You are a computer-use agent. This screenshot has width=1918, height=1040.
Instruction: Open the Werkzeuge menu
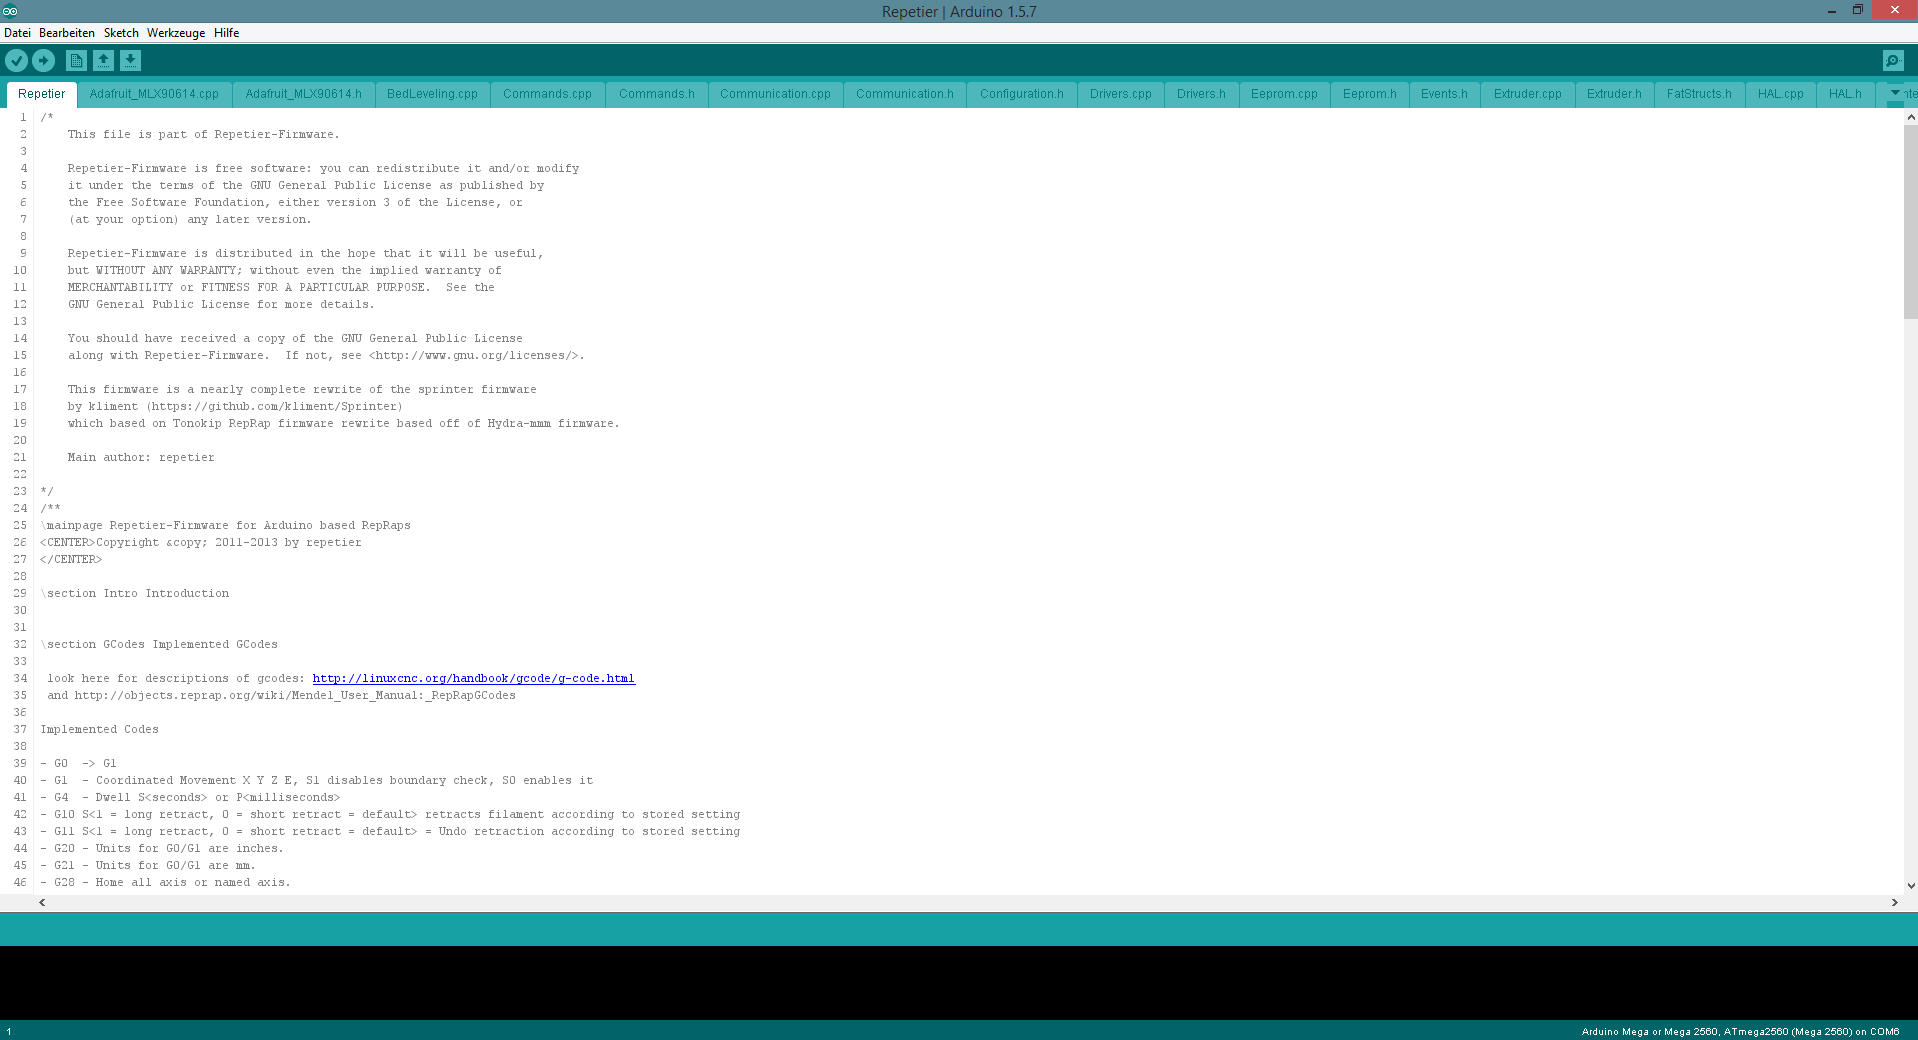coord(176,33)
